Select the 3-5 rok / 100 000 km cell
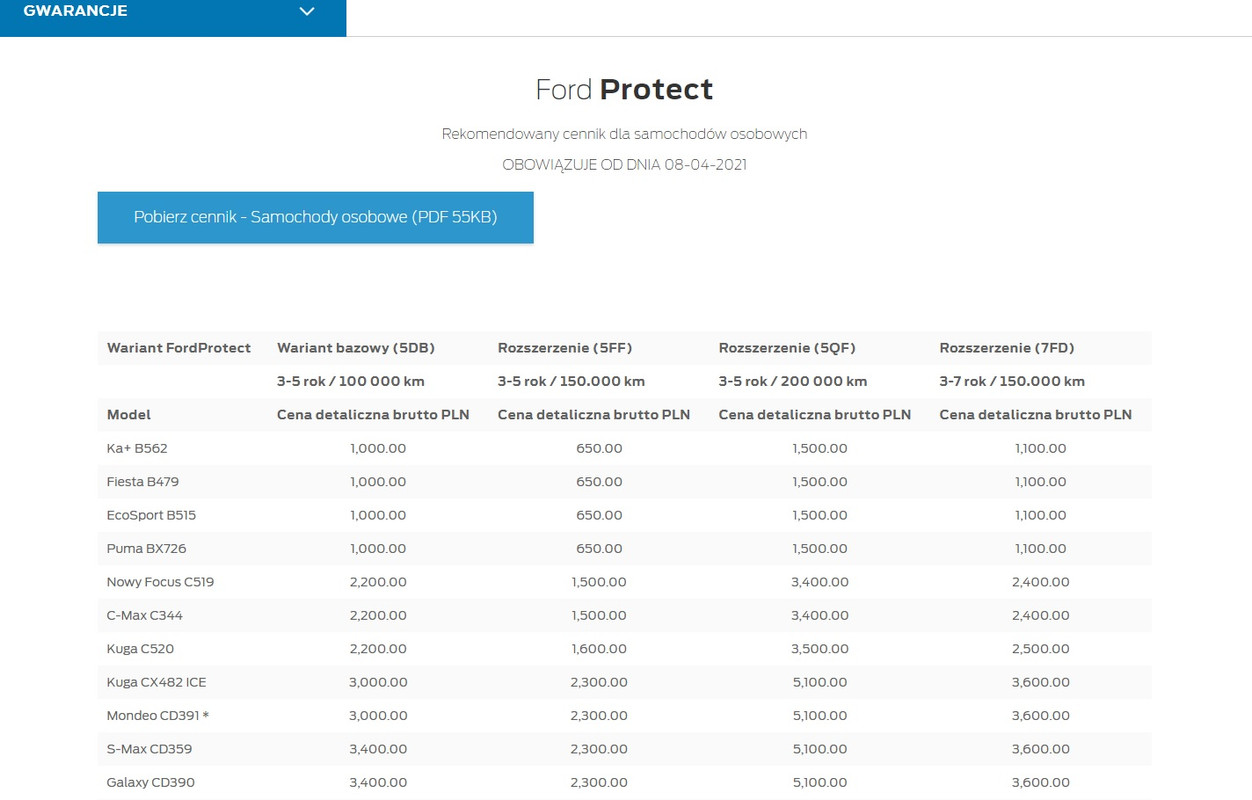Viewport: 1252px width, 800px height. point(350,381)
